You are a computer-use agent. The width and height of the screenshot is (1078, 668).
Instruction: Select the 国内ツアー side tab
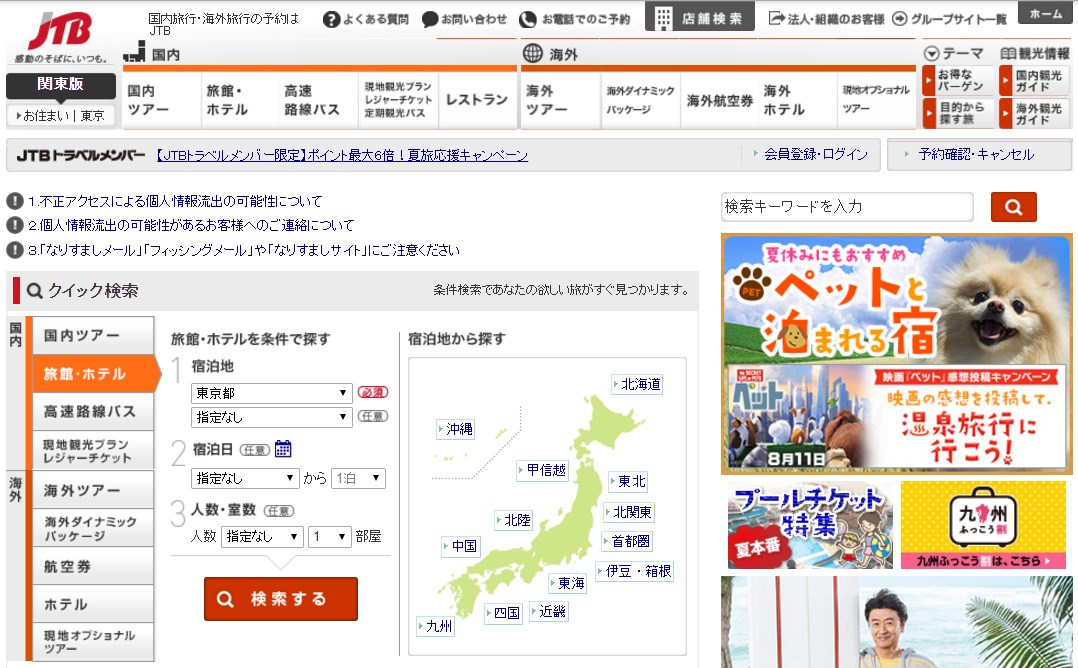94,335
